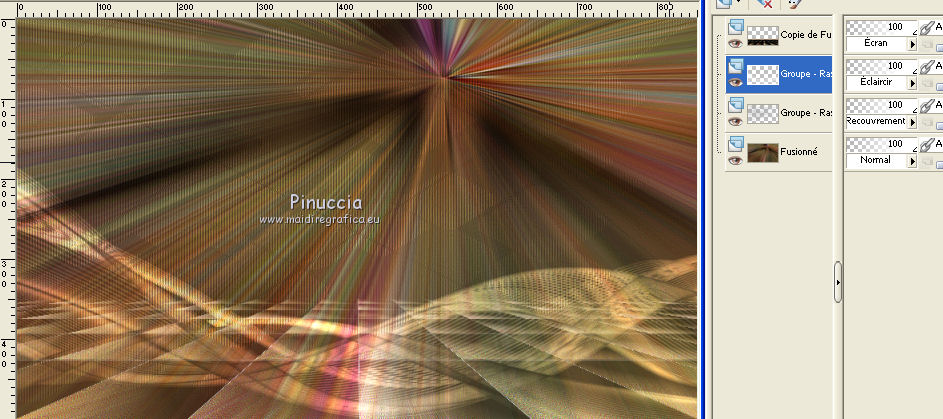Click the light burst center on the canvas
The height and width of the screenshot is (419, 943).
tap(445, 76)
